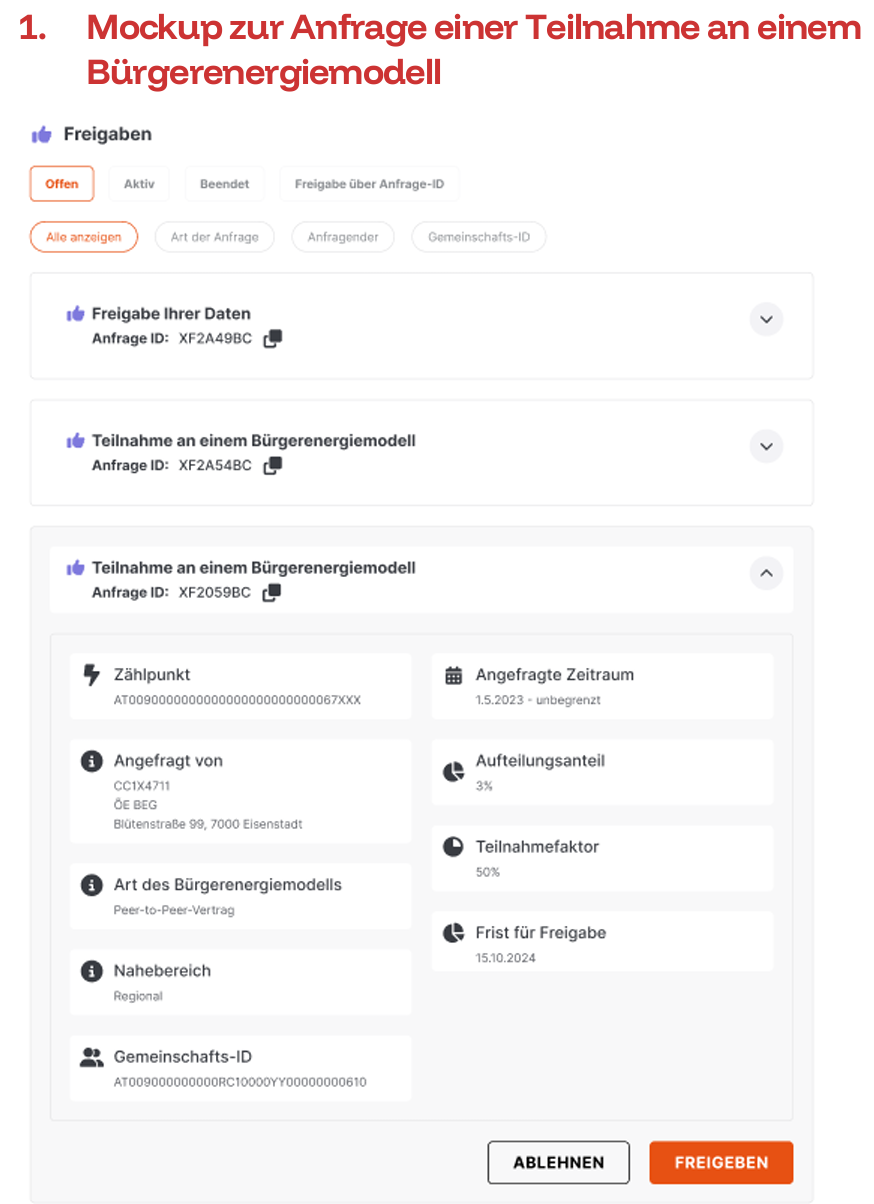The image size is (874, 1204).
Task: Click the Zählpunkt lightning bolt icon
Action: click(x=91, y=675)
